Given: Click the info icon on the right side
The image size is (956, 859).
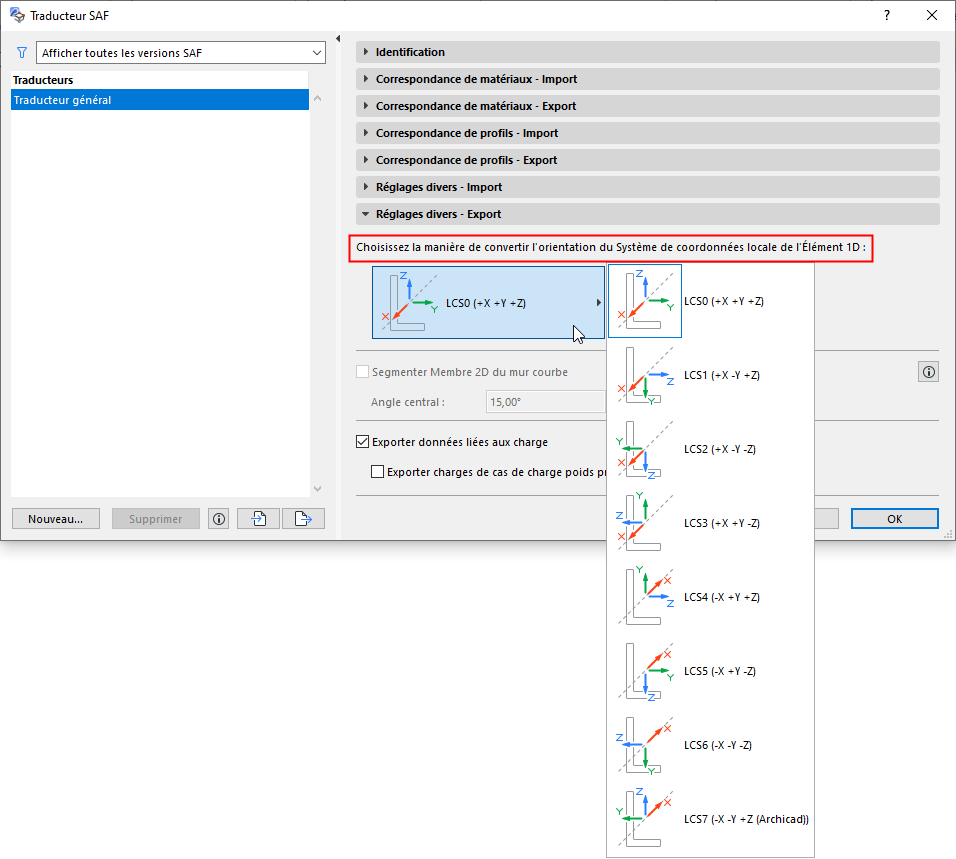Looking at the screenshot, I should click(x=929, y=372).
